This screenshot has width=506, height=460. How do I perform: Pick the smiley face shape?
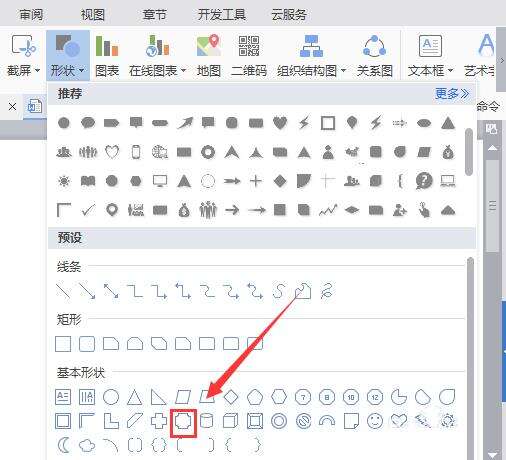[x=375, y=421]
